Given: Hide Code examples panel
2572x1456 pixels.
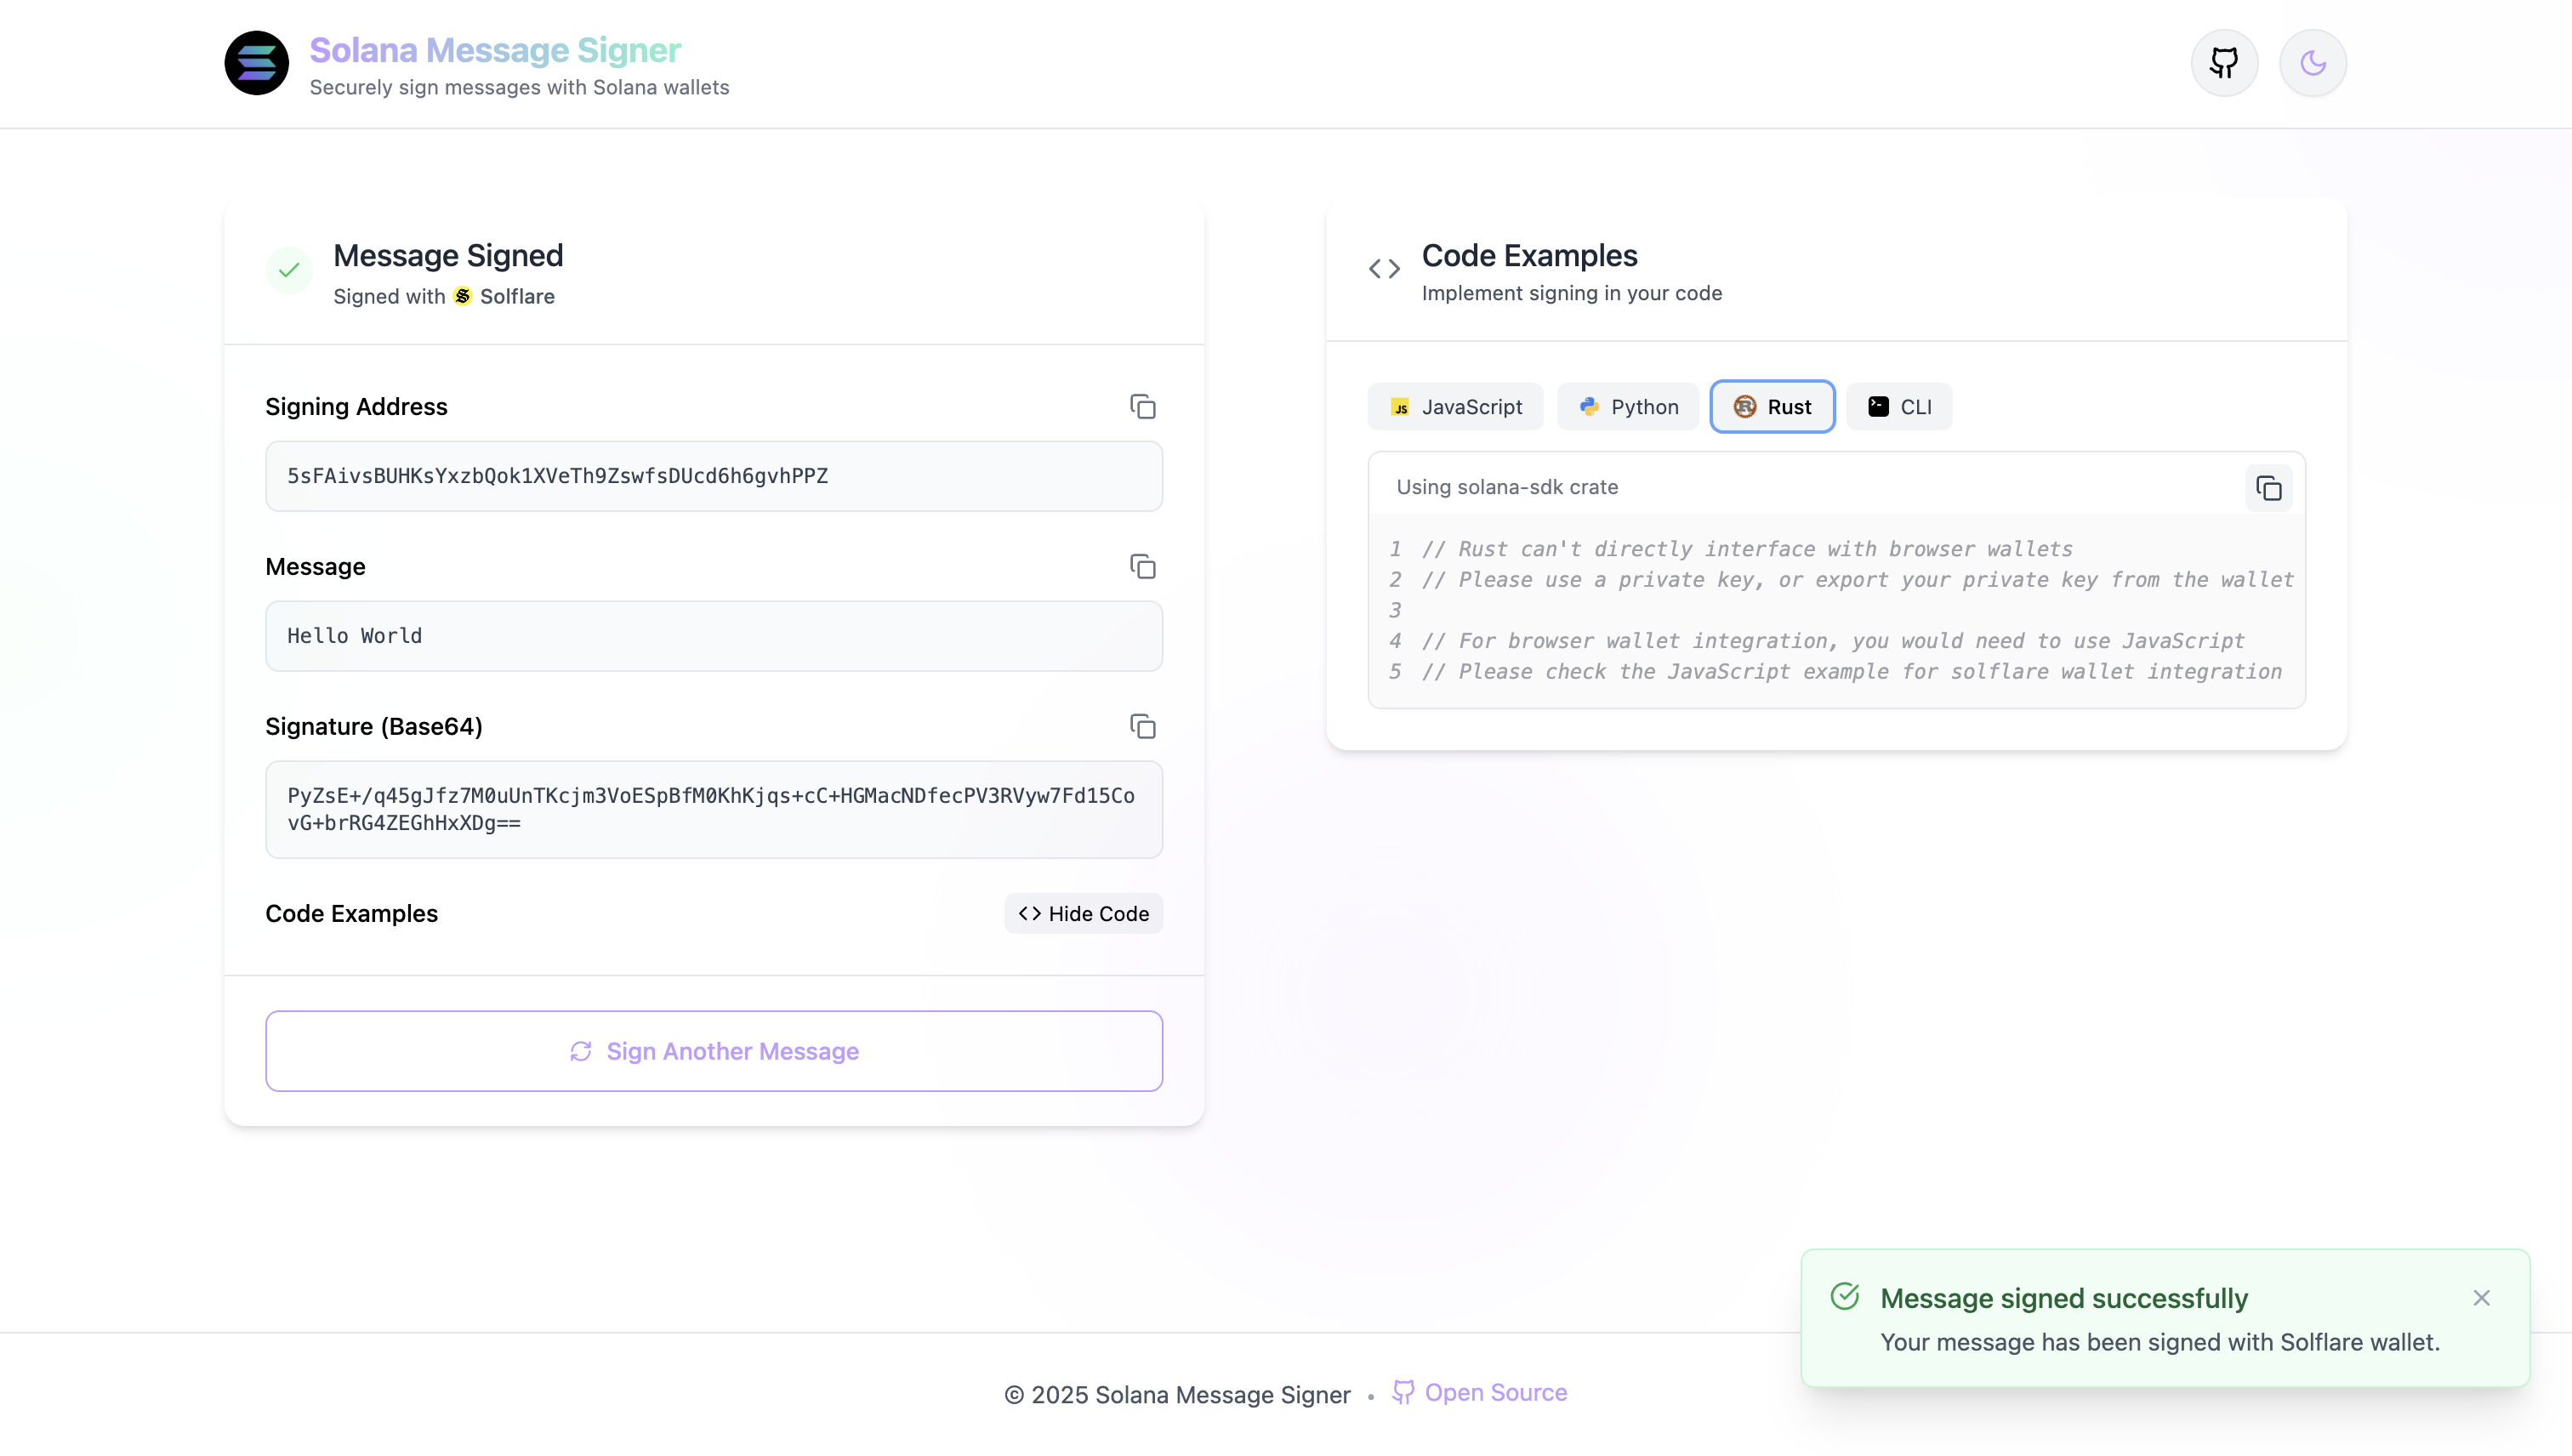Looking at the screenshot, I should (x=1083, y=914).
